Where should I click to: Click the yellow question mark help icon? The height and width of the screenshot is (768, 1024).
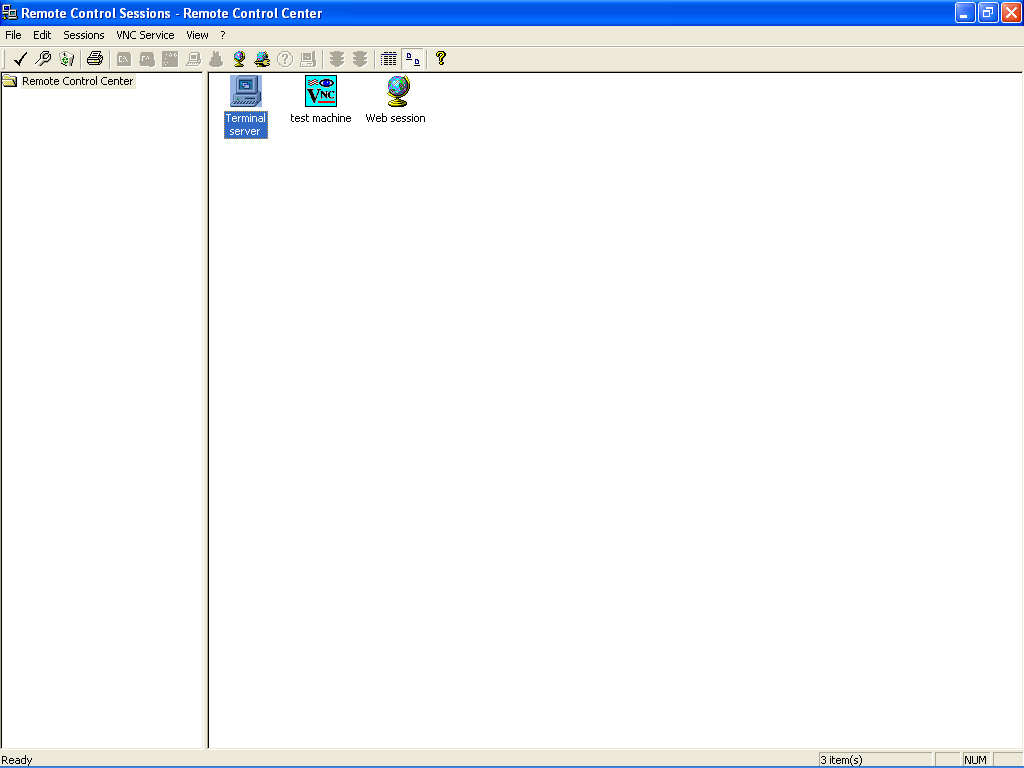click(441, 59)
